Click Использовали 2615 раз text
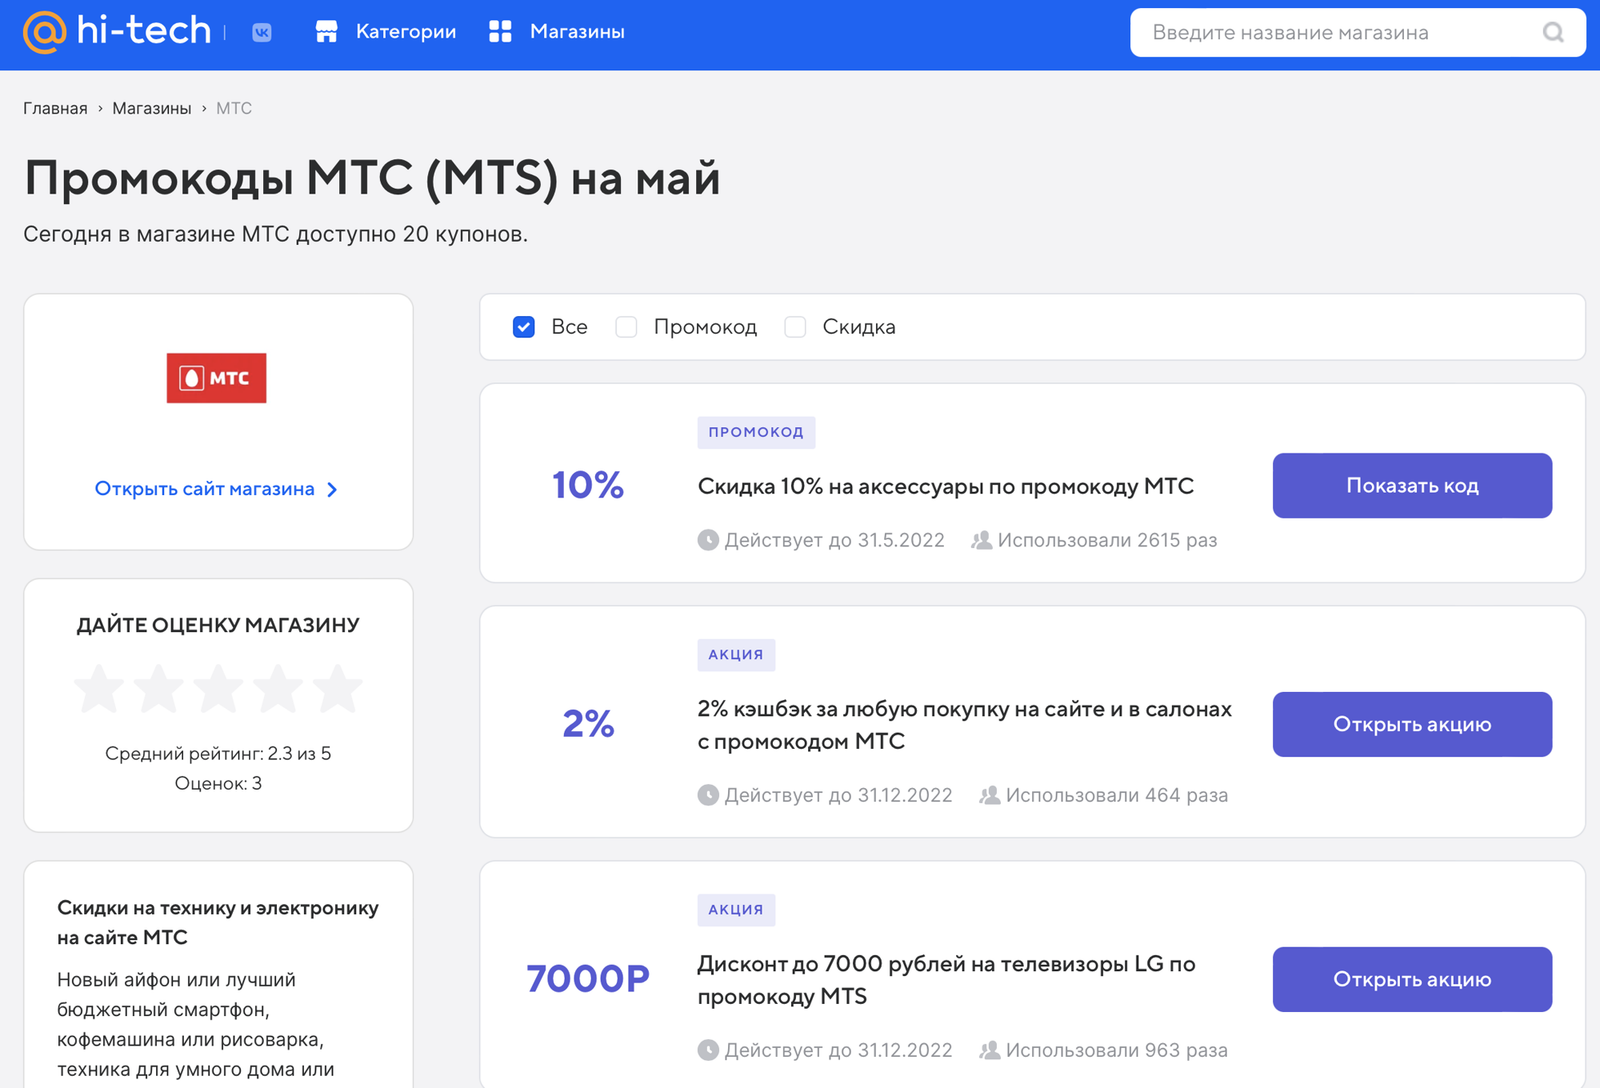The height and width of the screenshot is (1088, 1600). coord(1107,540)
